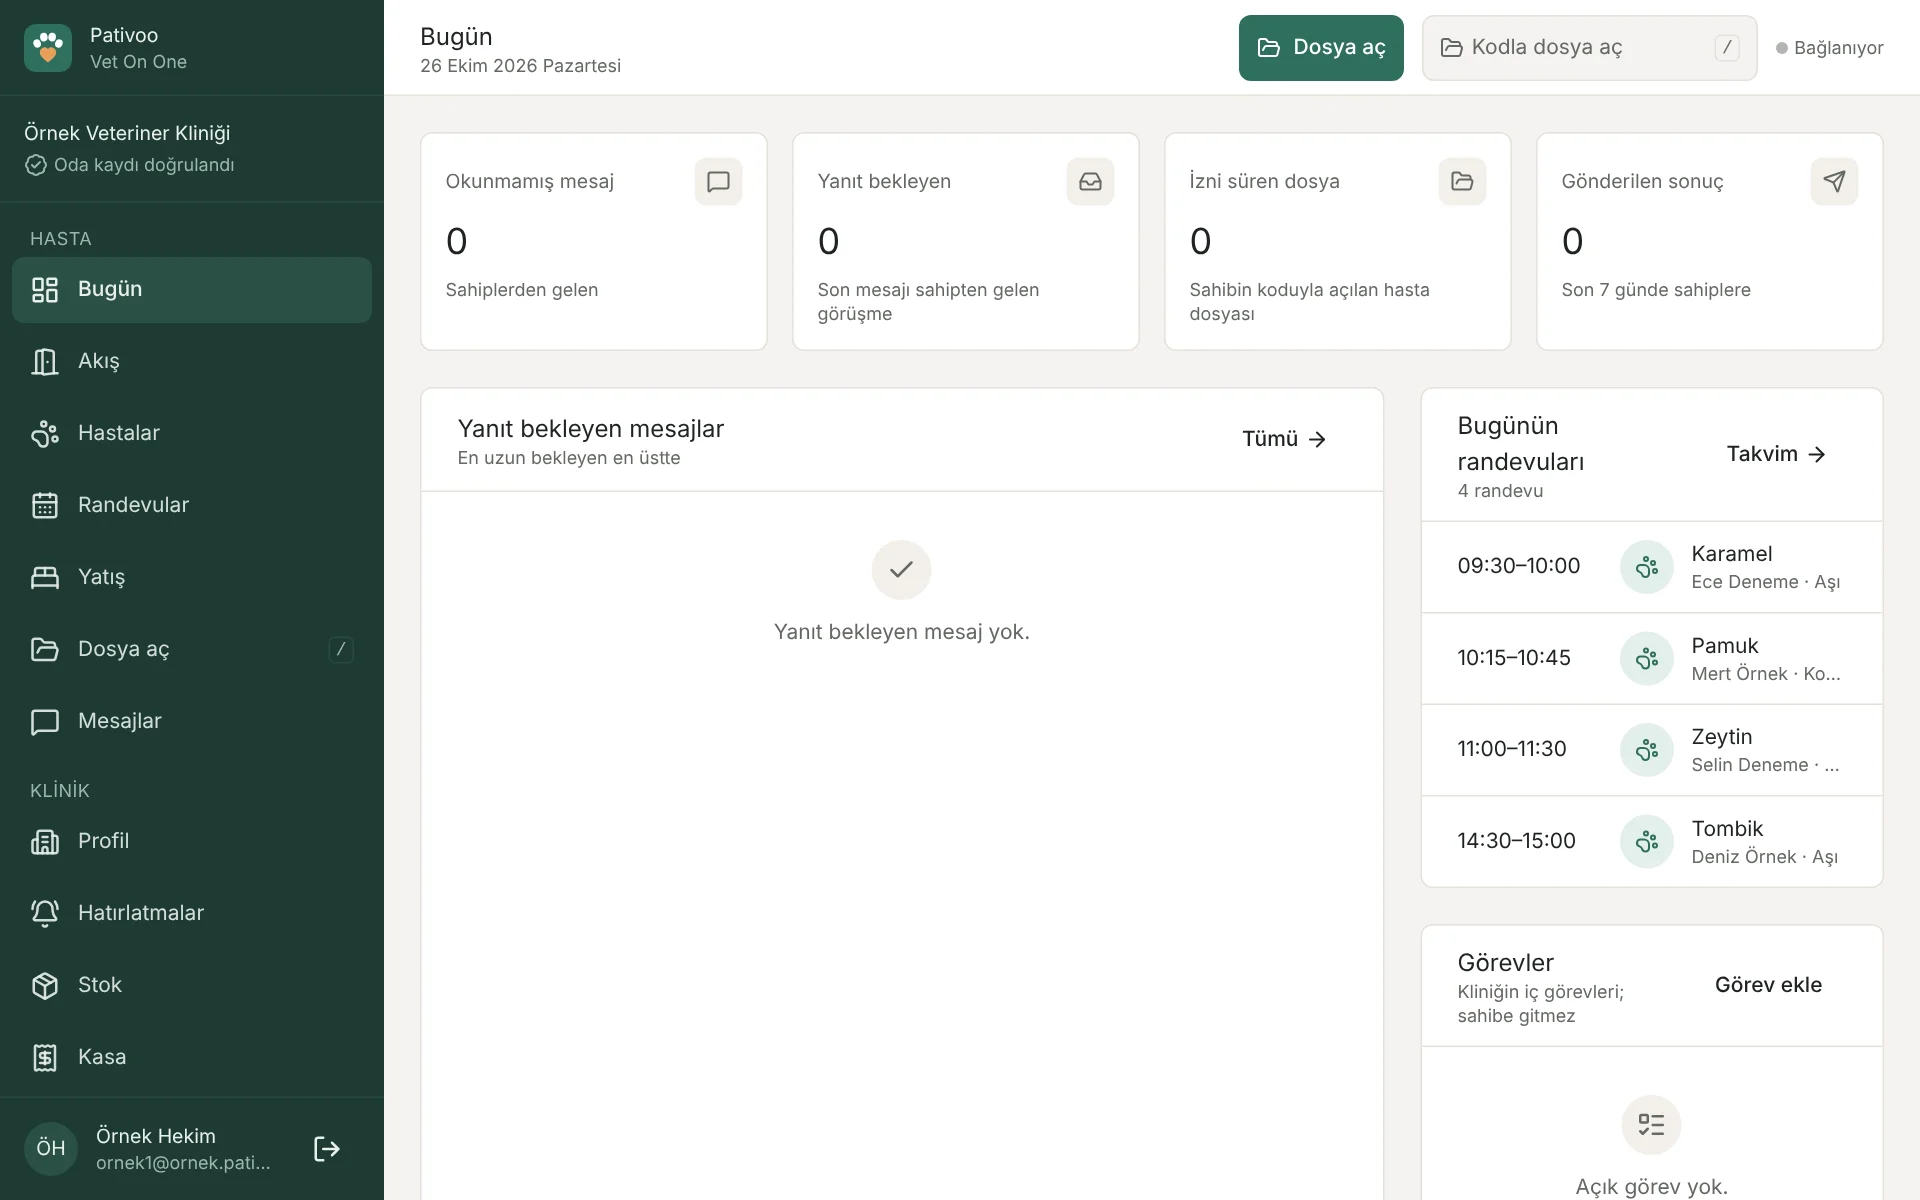1920x1200 pixels.
Task: Open the Takvim link for today's appointments
Action: [x=1776, y=454]
